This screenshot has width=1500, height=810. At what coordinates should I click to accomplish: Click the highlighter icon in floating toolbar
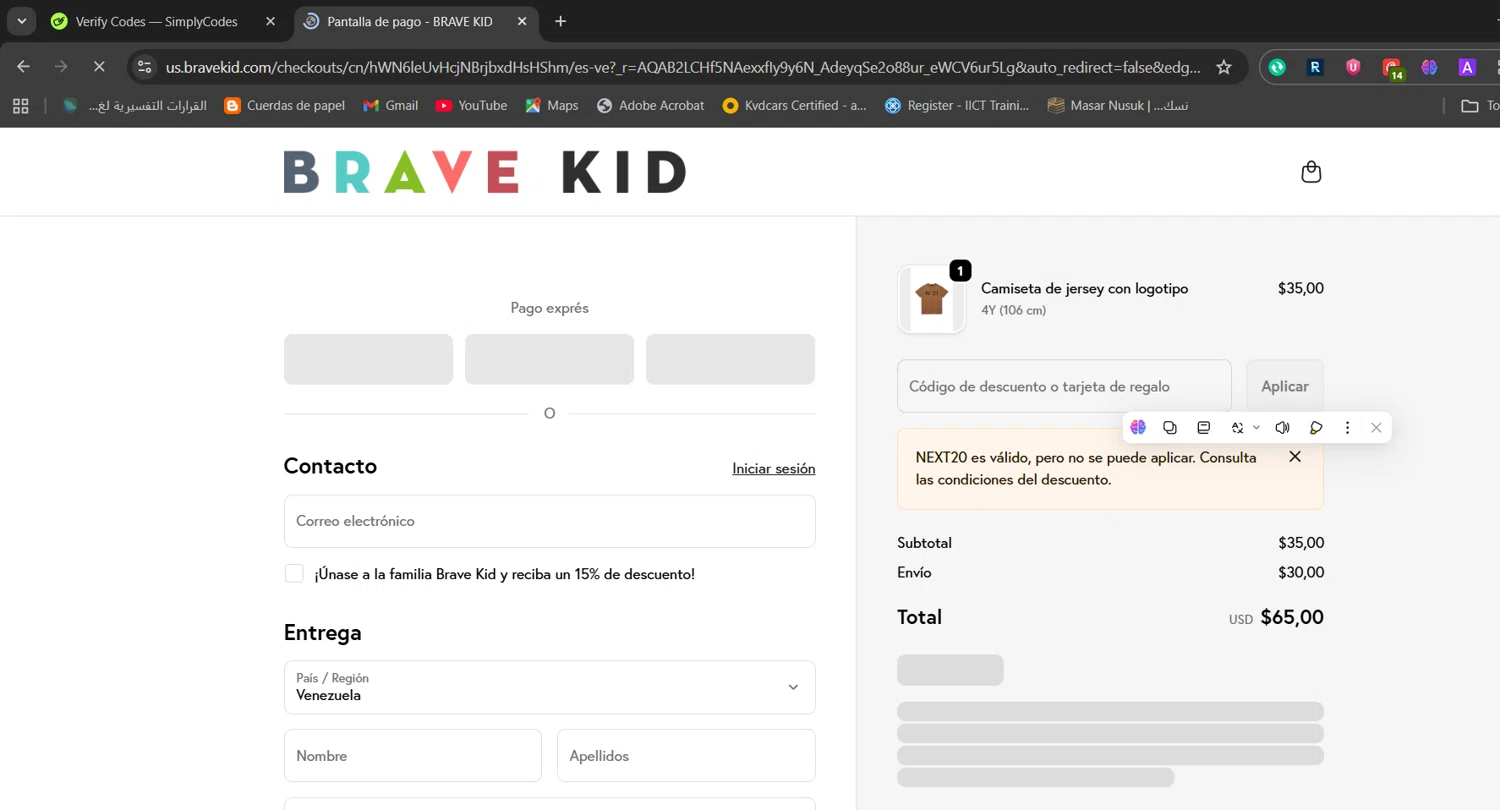[x=1316, y=428]
